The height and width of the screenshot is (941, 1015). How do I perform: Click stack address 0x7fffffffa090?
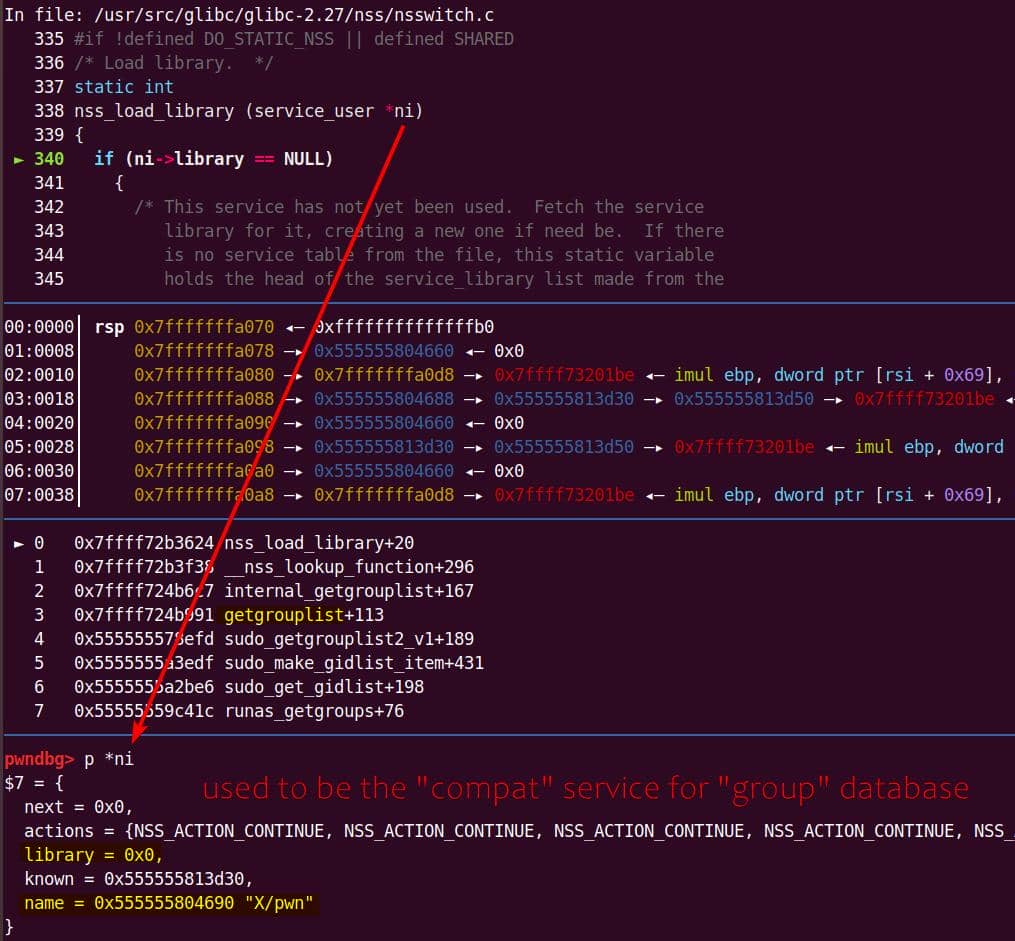coord(204,423)
